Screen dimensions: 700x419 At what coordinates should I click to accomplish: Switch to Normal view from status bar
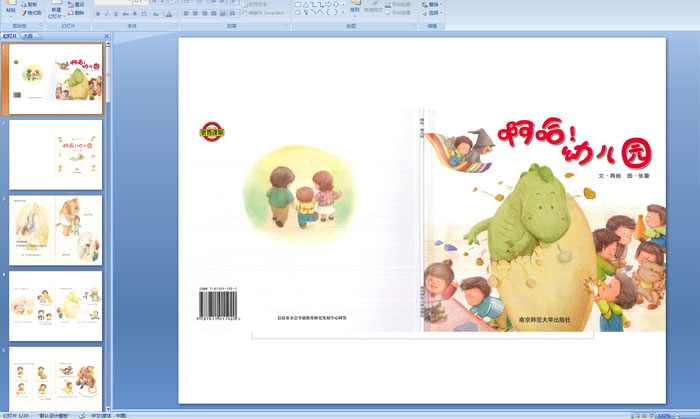tap(637, 416)
